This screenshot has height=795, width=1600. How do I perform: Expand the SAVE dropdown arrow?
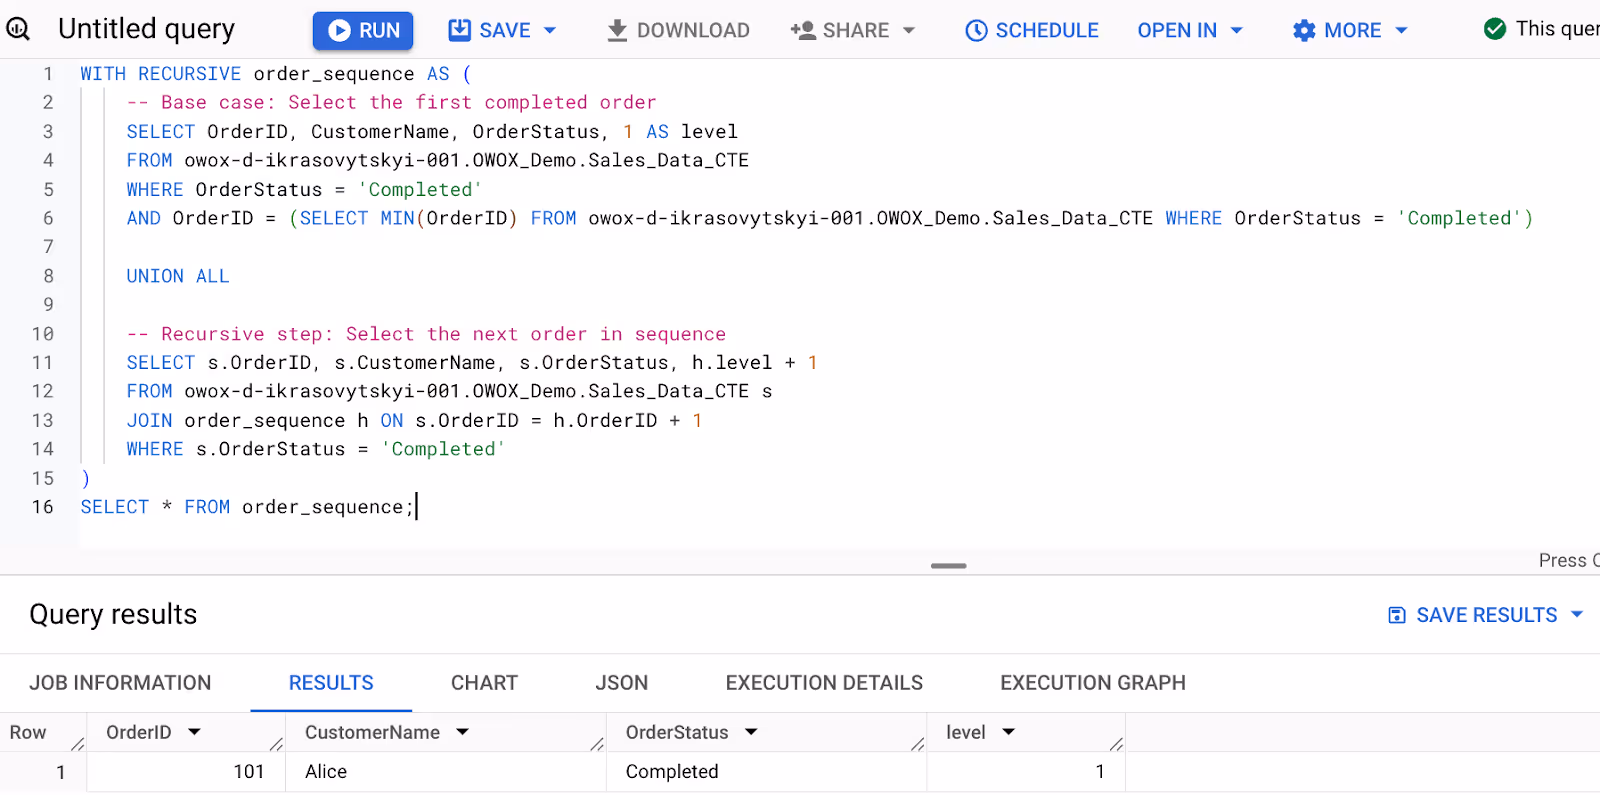point(550,30)
